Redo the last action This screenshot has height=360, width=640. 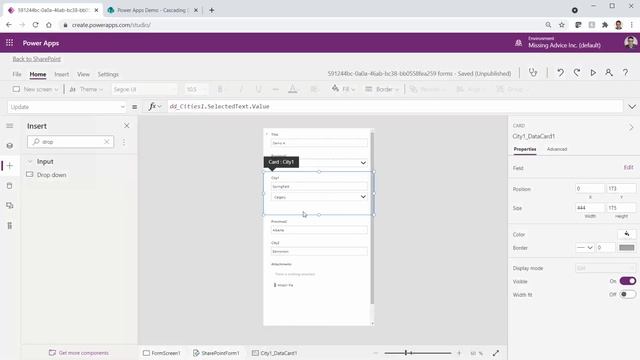pos(577,73)
